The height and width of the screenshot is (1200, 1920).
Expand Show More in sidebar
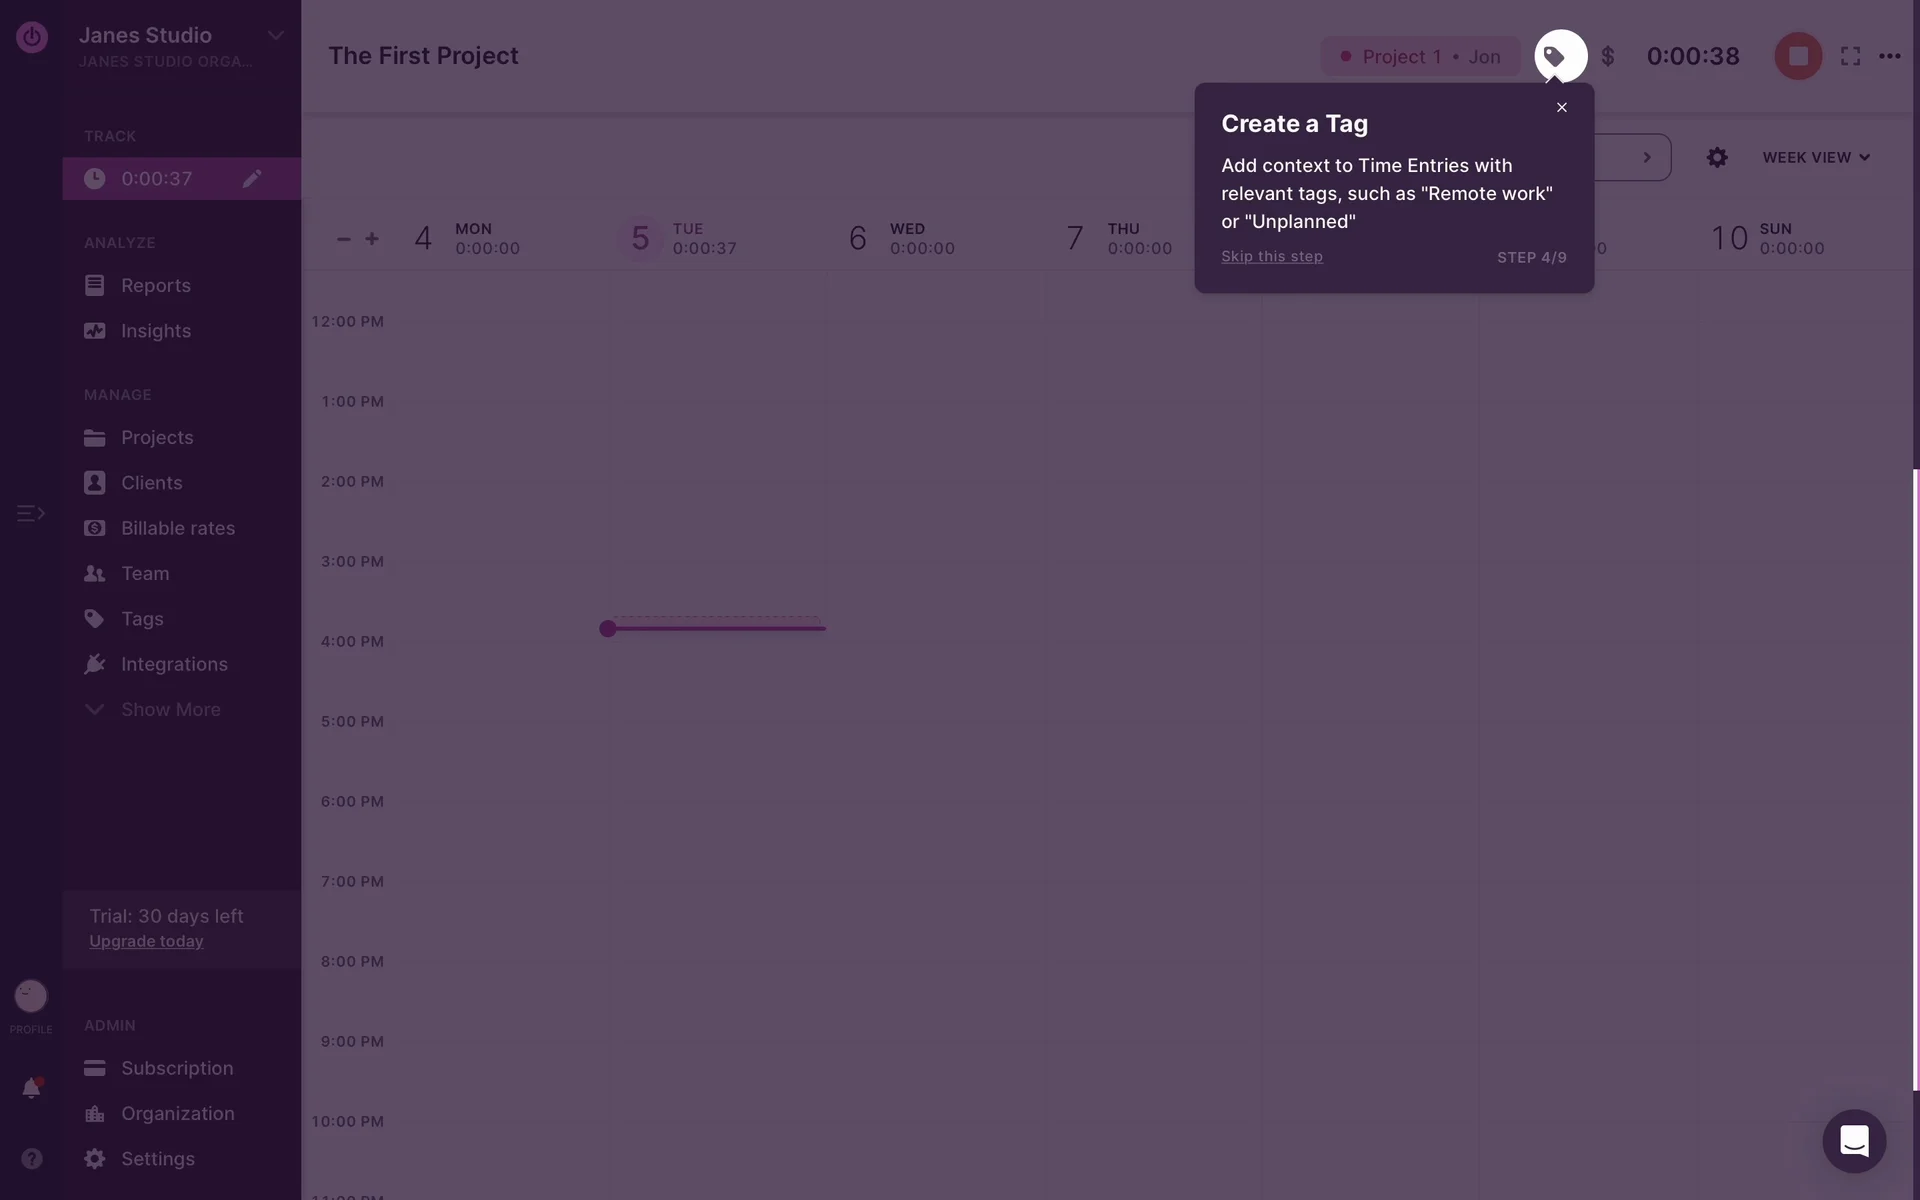(170, 709)
